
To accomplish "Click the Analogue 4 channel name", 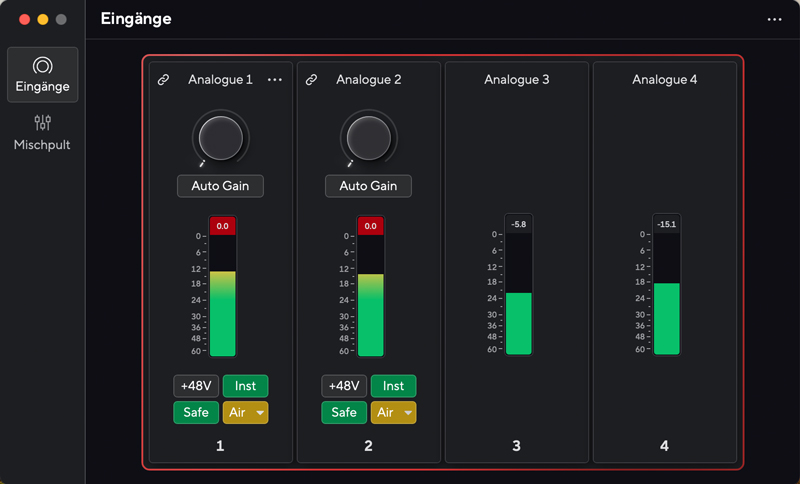I will [x=664, y=80].
